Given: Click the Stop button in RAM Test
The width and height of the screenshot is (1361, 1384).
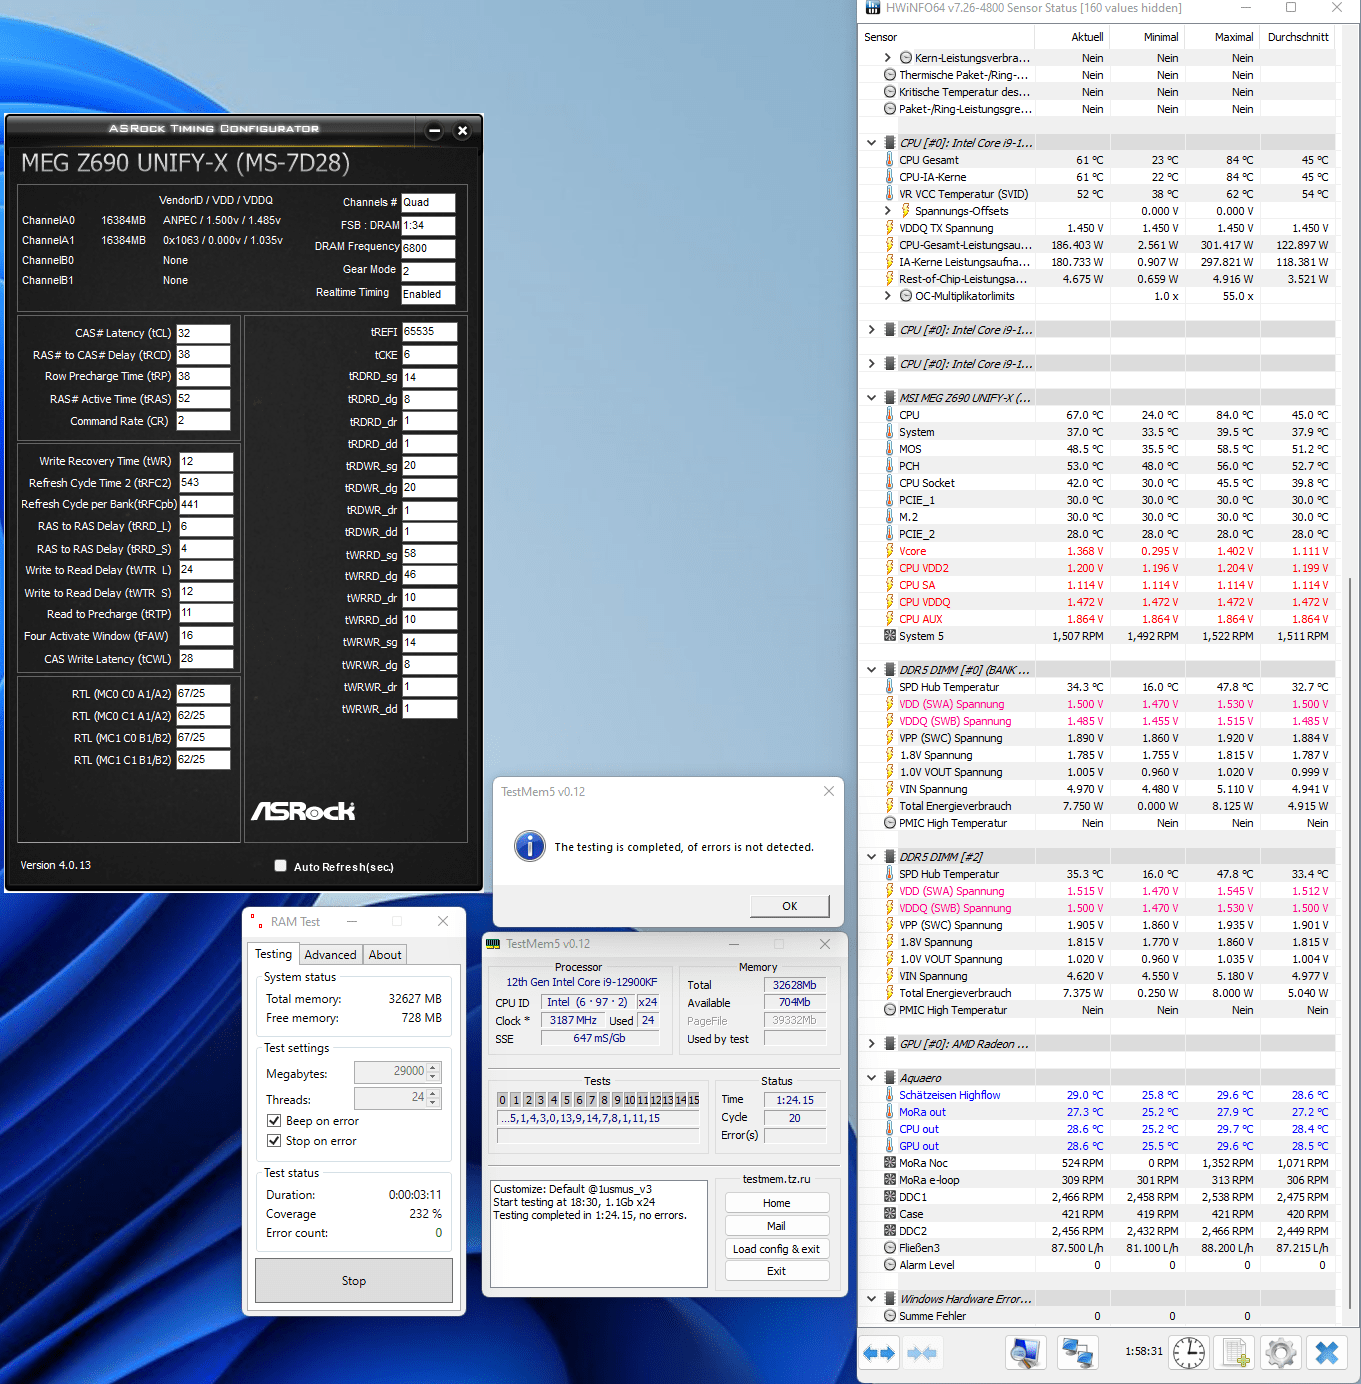Looking at the screenshot, I should click(x=354, y=1281).
